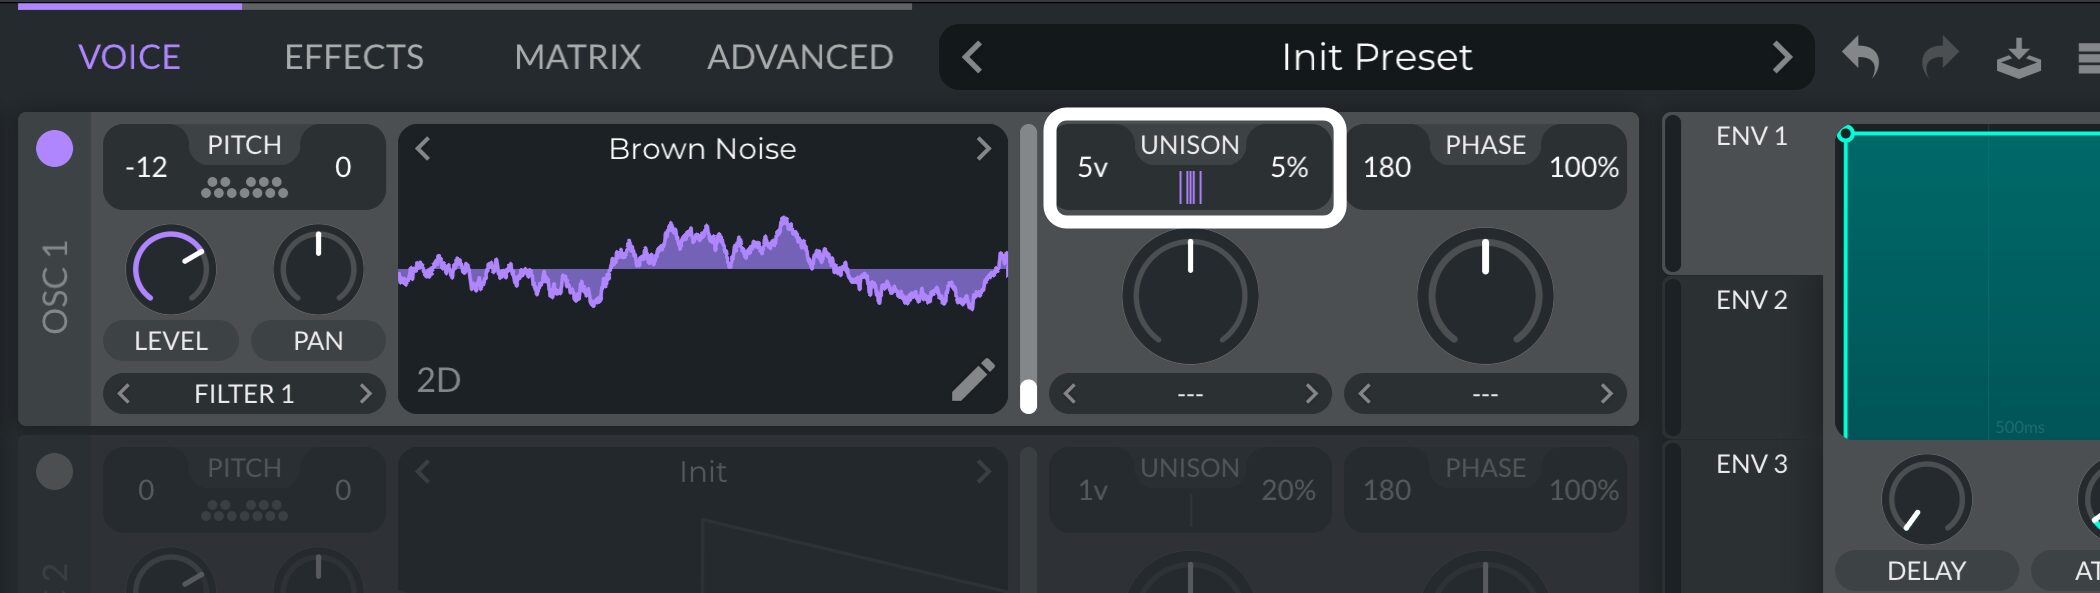Select the next preset arrow
The height and width of the screenshot is (593, 2100).
[x=1781, y=57]
